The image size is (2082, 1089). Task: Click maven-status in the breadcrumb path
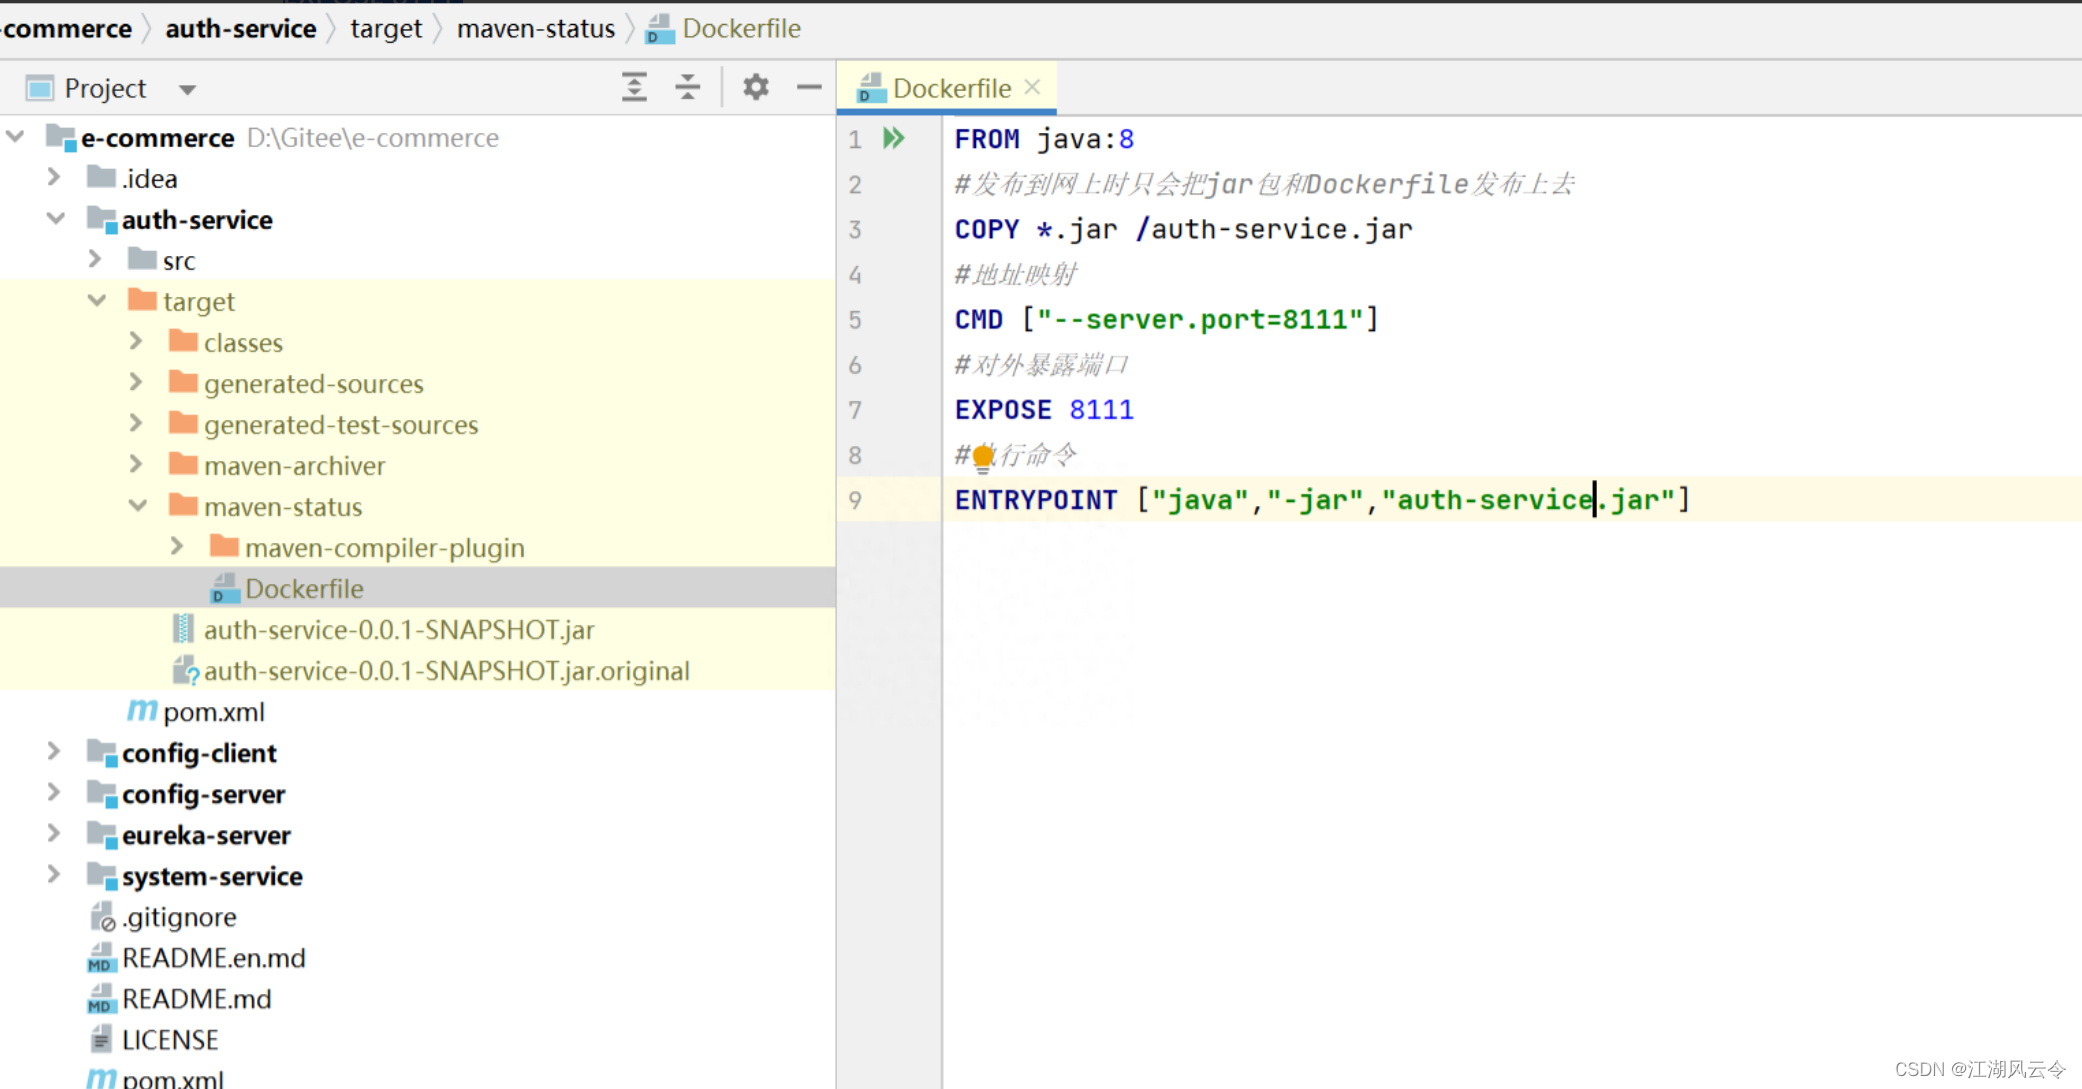click(x=535, y=28)
